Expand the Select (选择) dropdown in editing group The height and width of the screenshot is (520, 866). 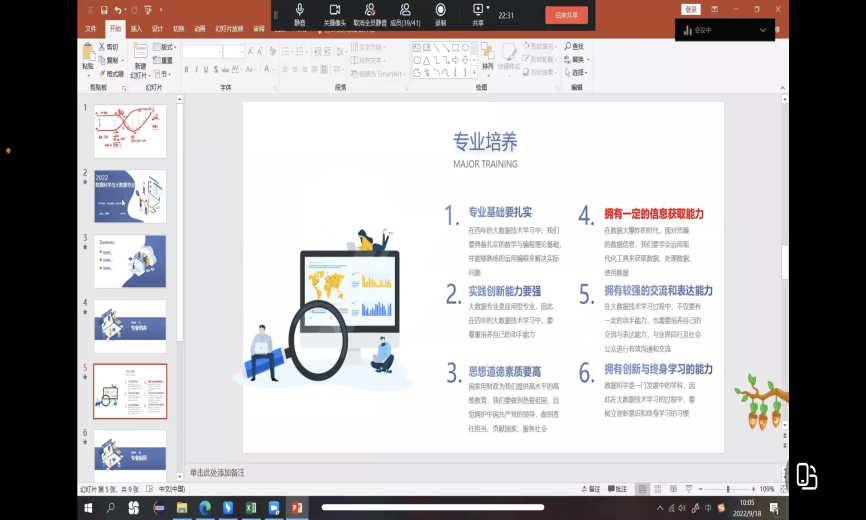[578, 72]
